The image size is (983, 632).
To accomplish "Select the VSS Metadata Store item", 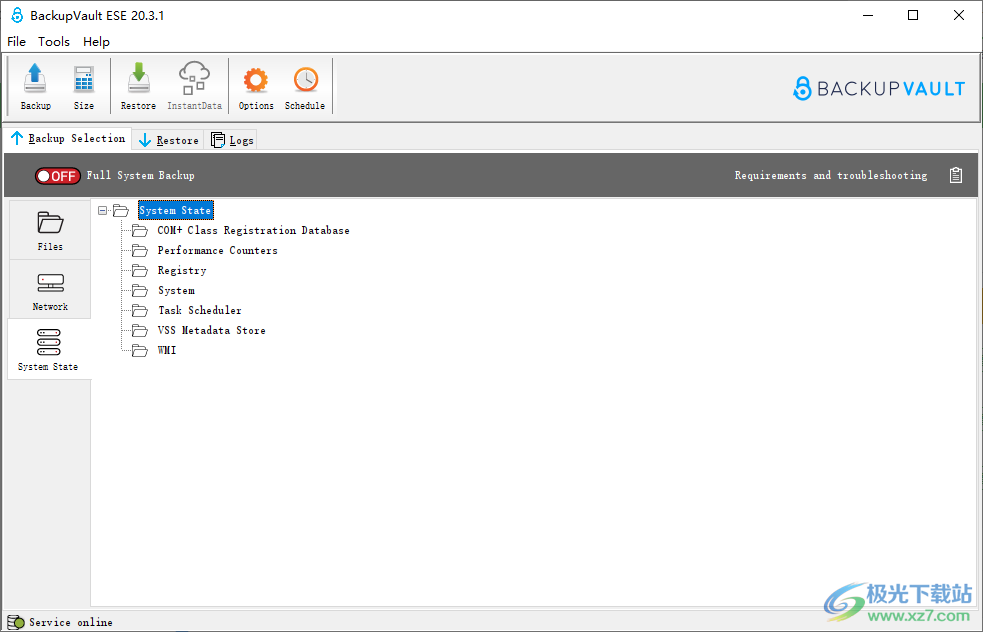I will [211, 331].
